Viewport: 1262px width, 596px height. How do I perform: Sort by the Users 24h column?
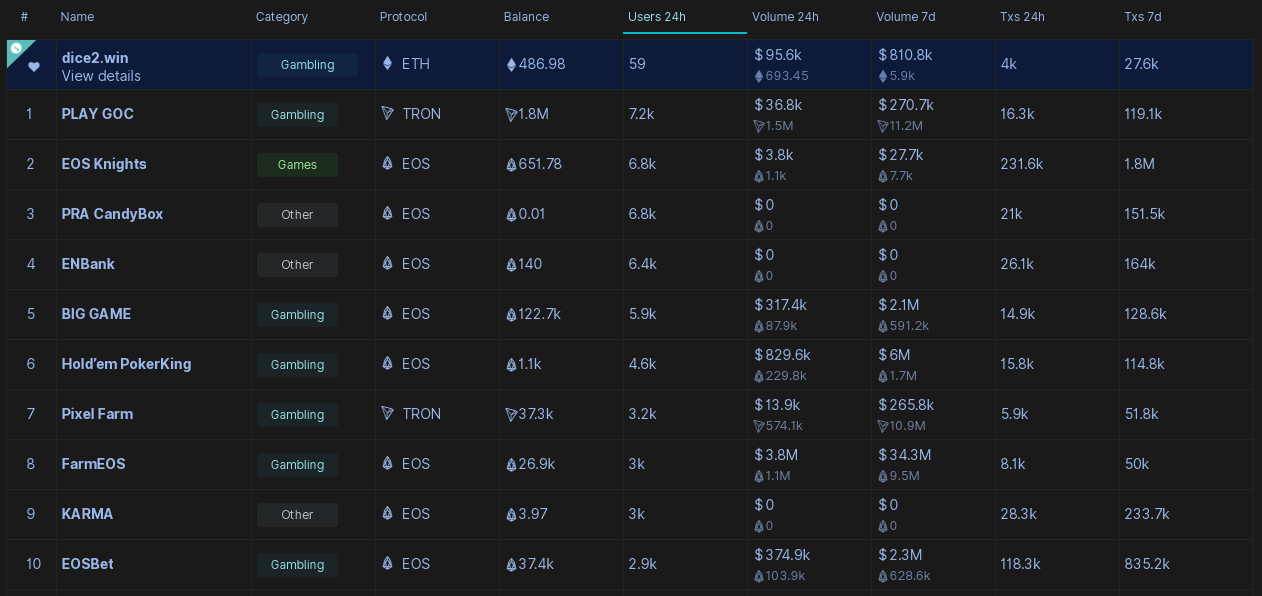pyautogui.click(x=657, y=17)
